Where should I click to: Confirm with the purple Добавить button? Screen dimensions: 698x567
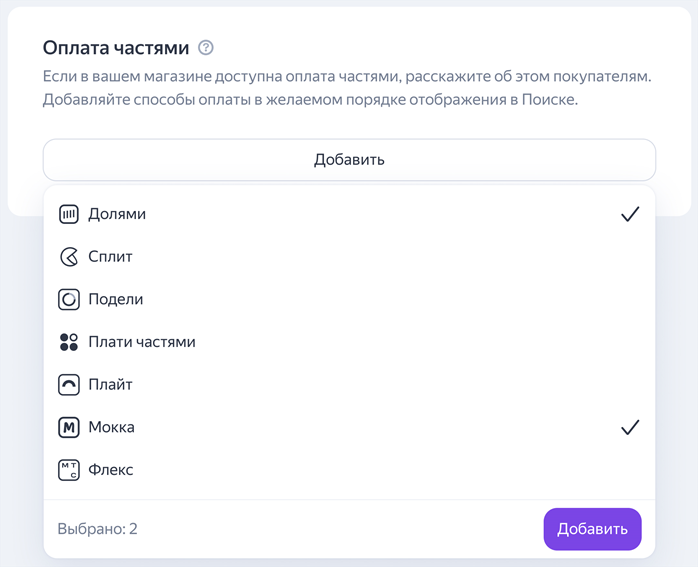(592, 529)
